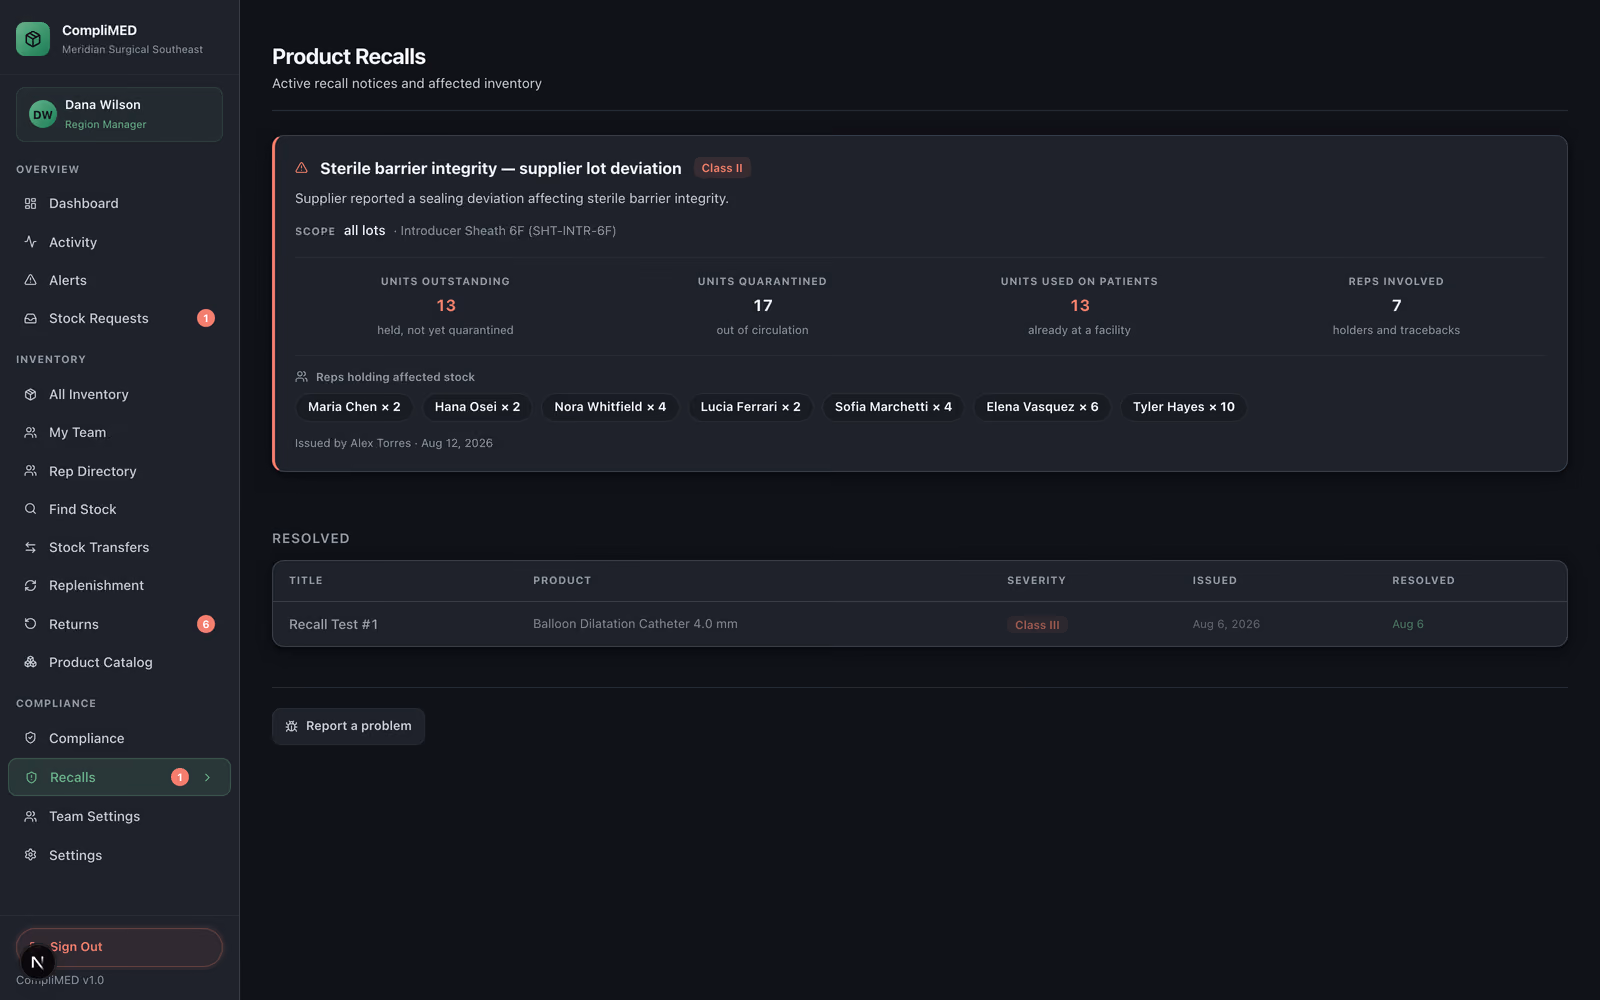Open My Team via its people icon
Image resolution: width=1600 pixels, height=1000 pixels.
pyautogui.click(x=30, y=432)
